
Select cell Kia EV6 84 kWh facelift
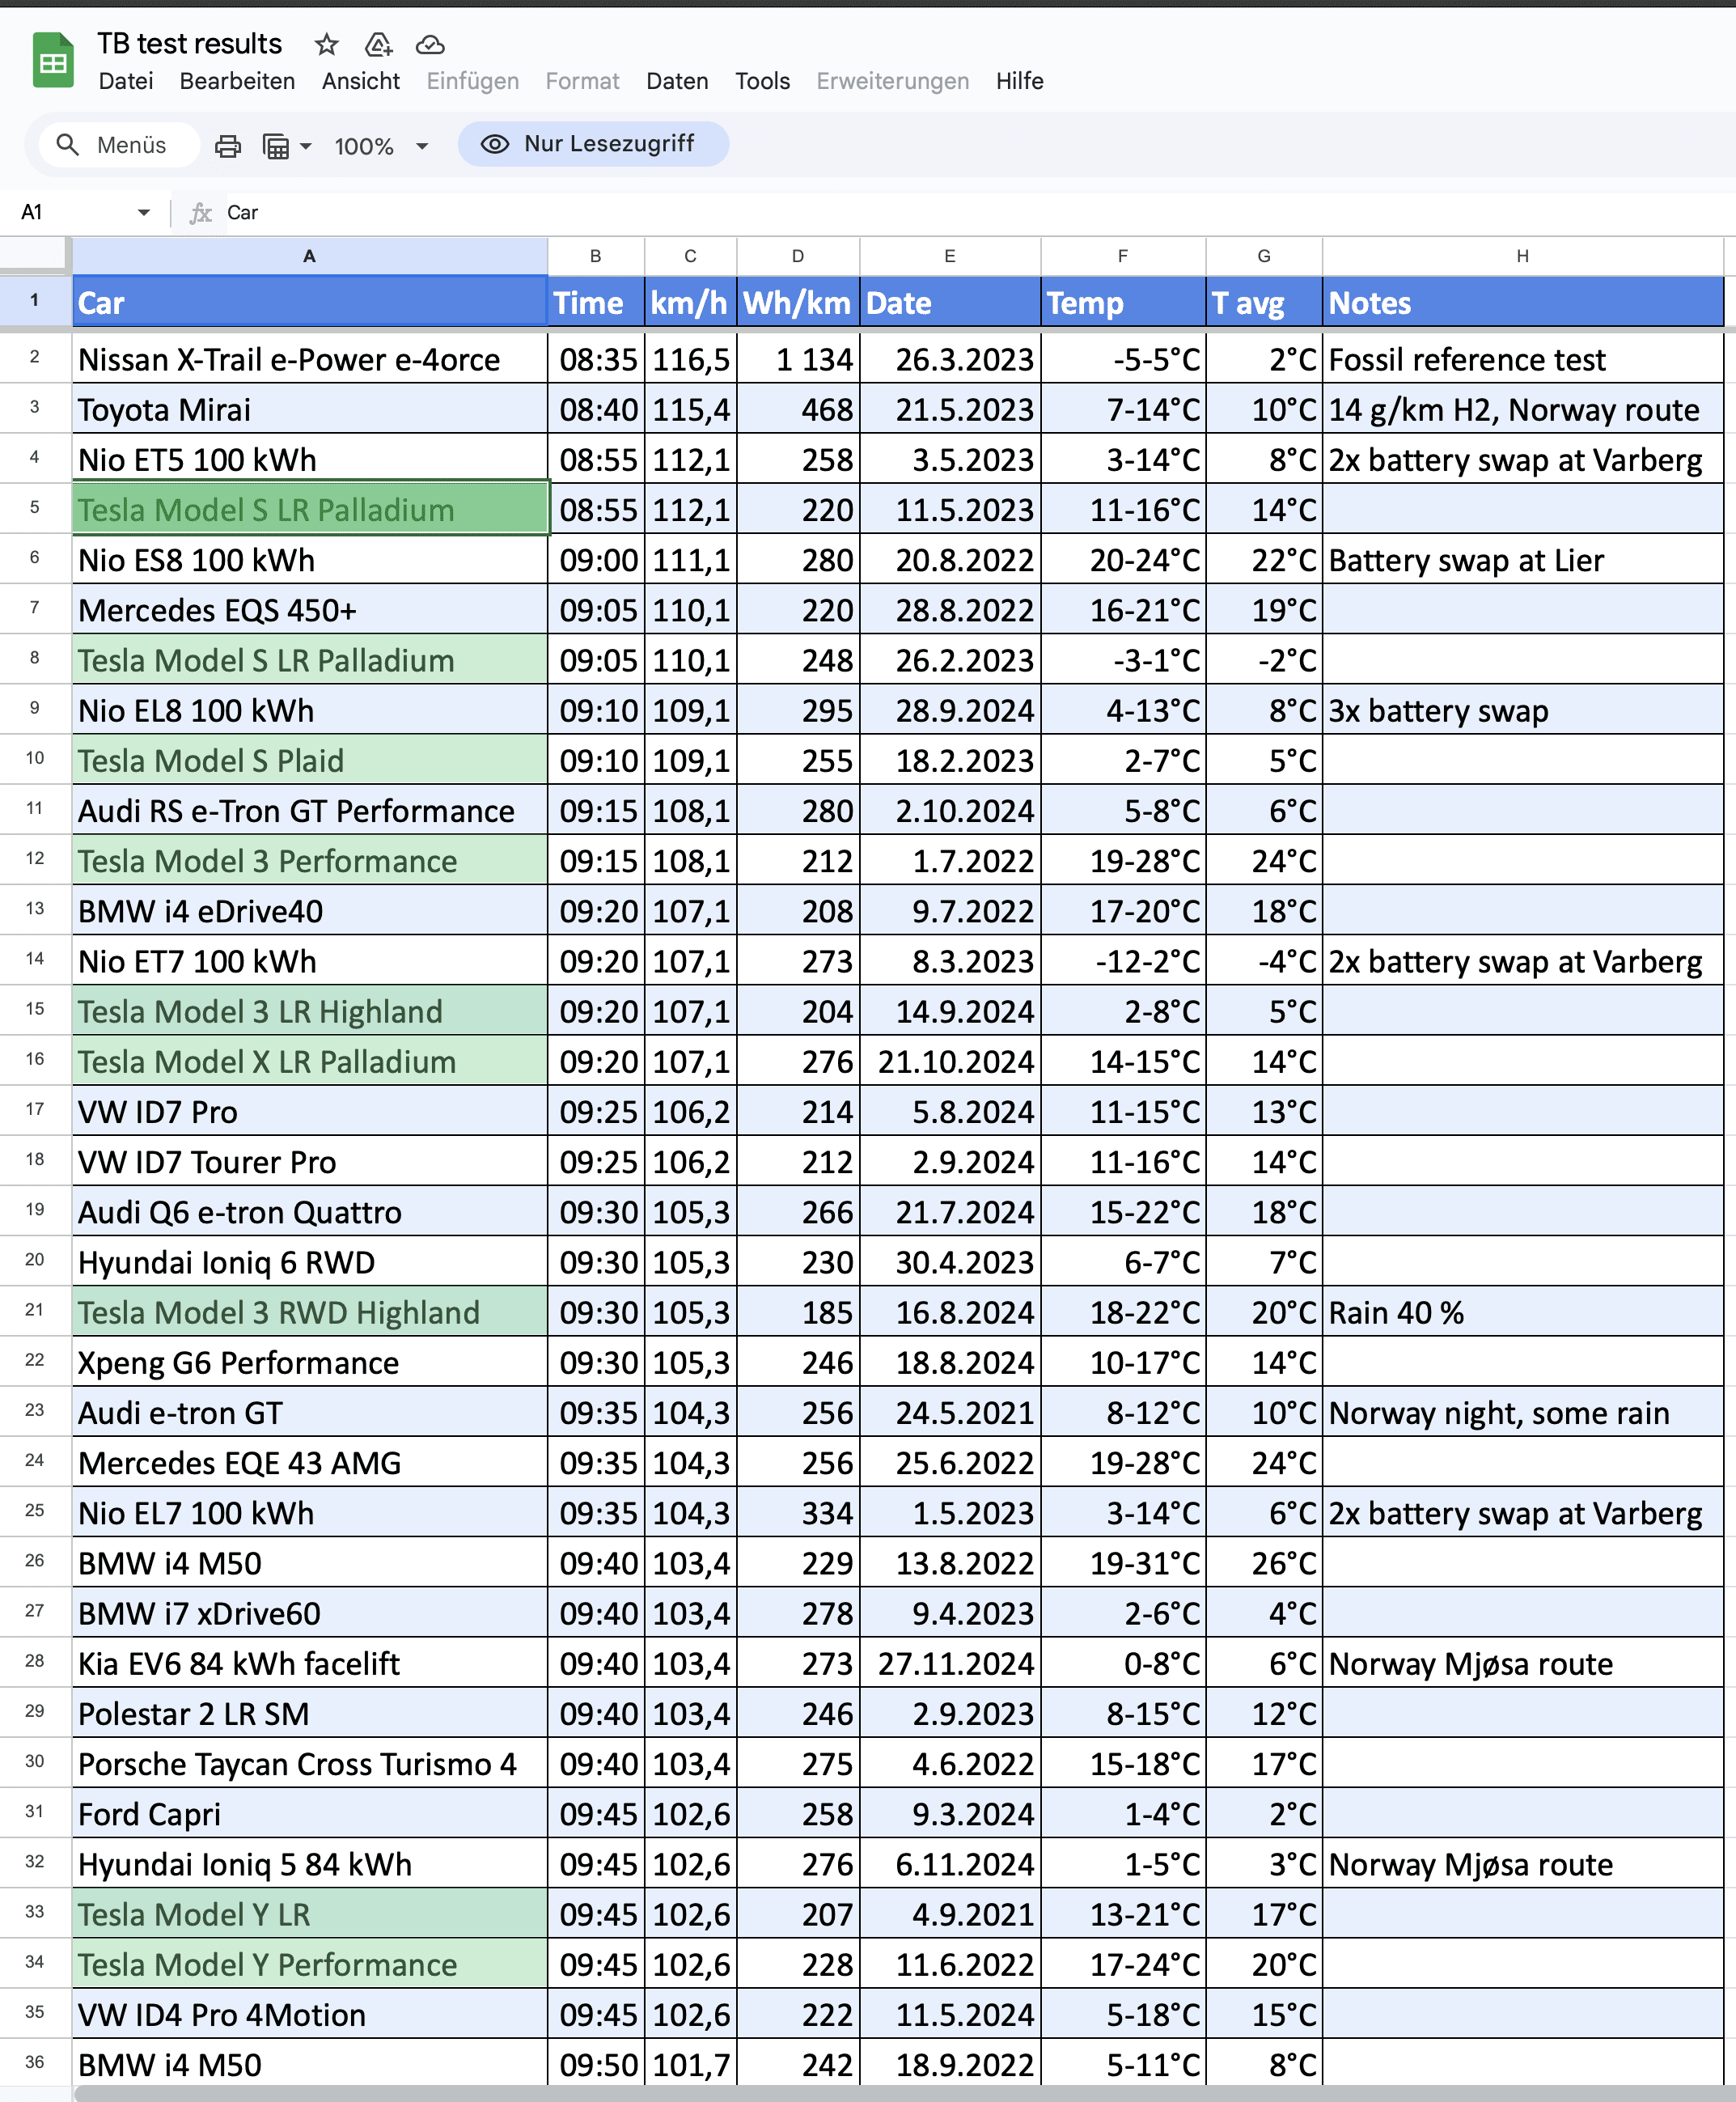click(310, 1663)
